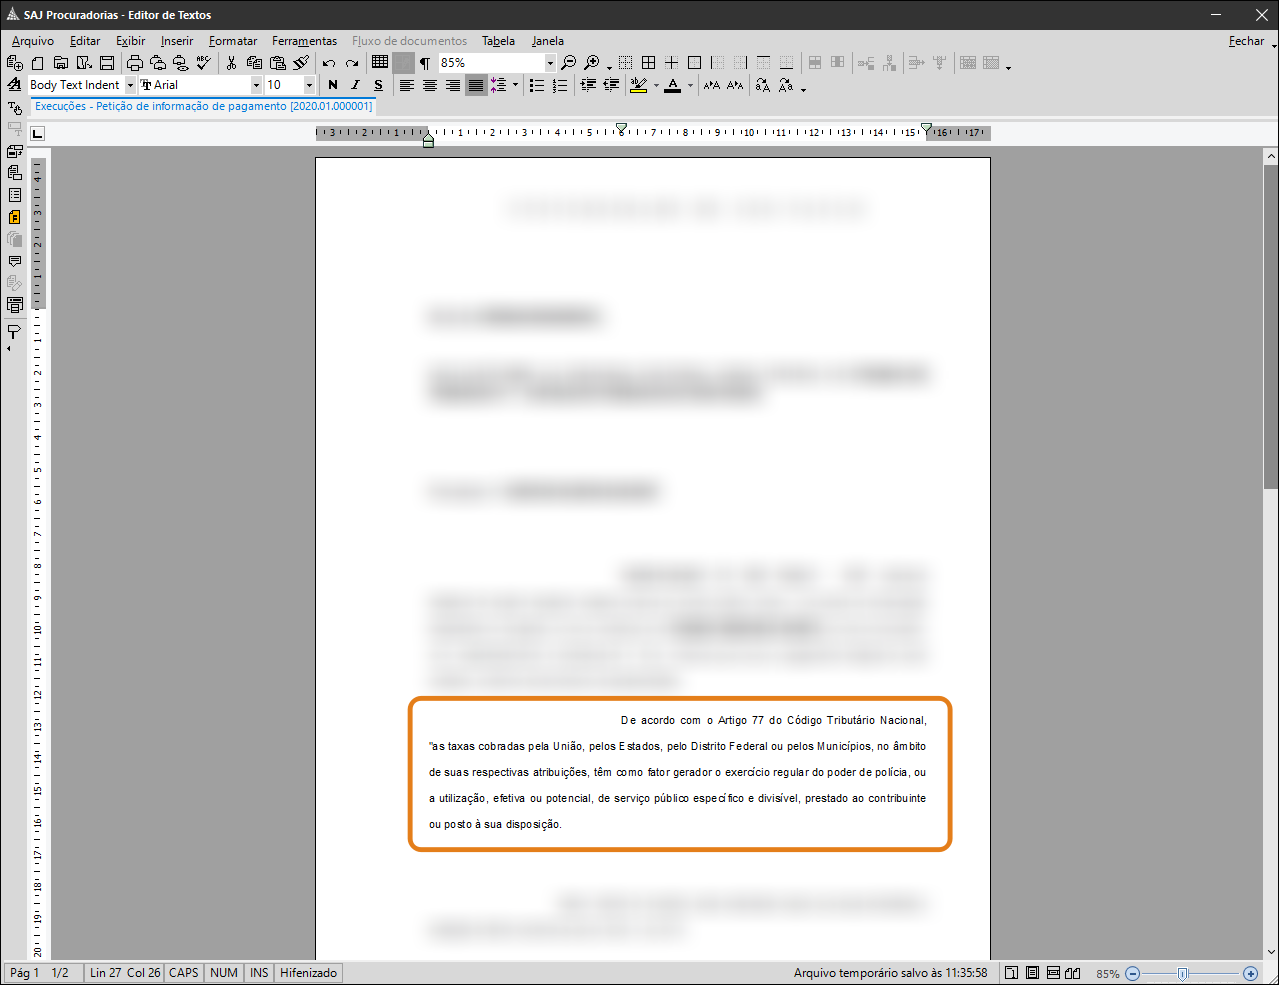
Task: Toggle bold formatting (N)
Action: click(333, 86)
